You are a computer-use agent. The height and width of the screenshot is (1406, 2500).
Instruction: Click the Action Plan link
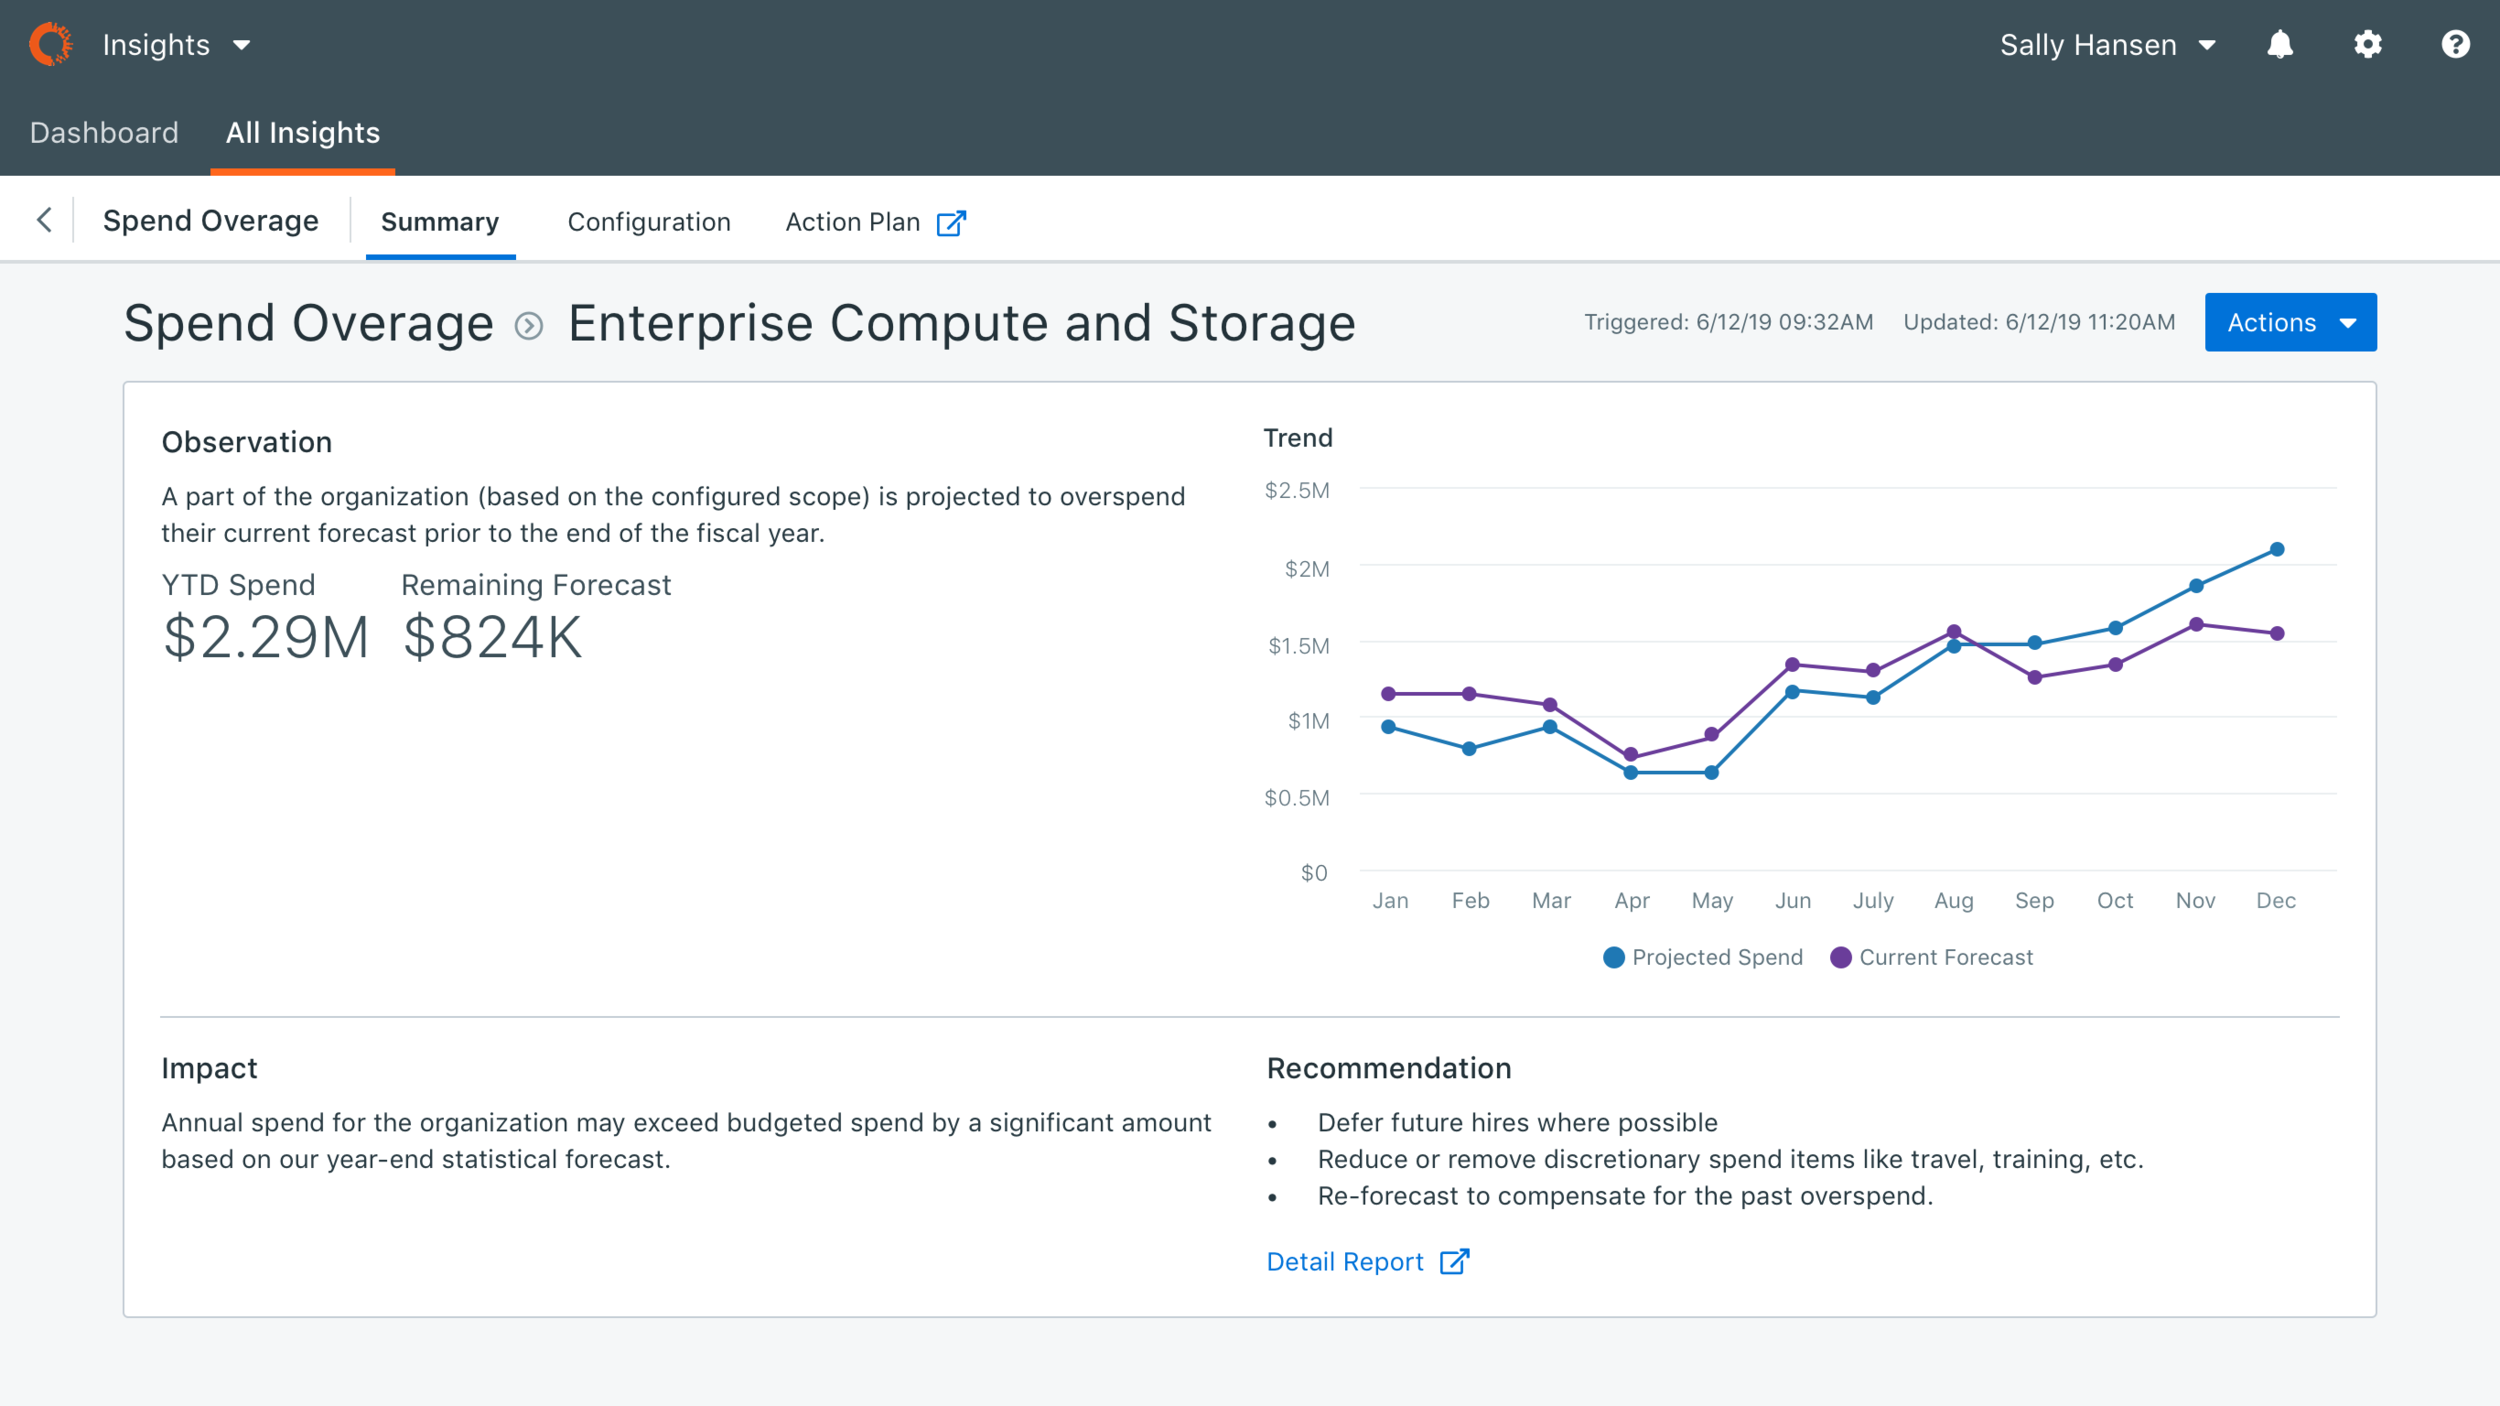pos(852,222)
